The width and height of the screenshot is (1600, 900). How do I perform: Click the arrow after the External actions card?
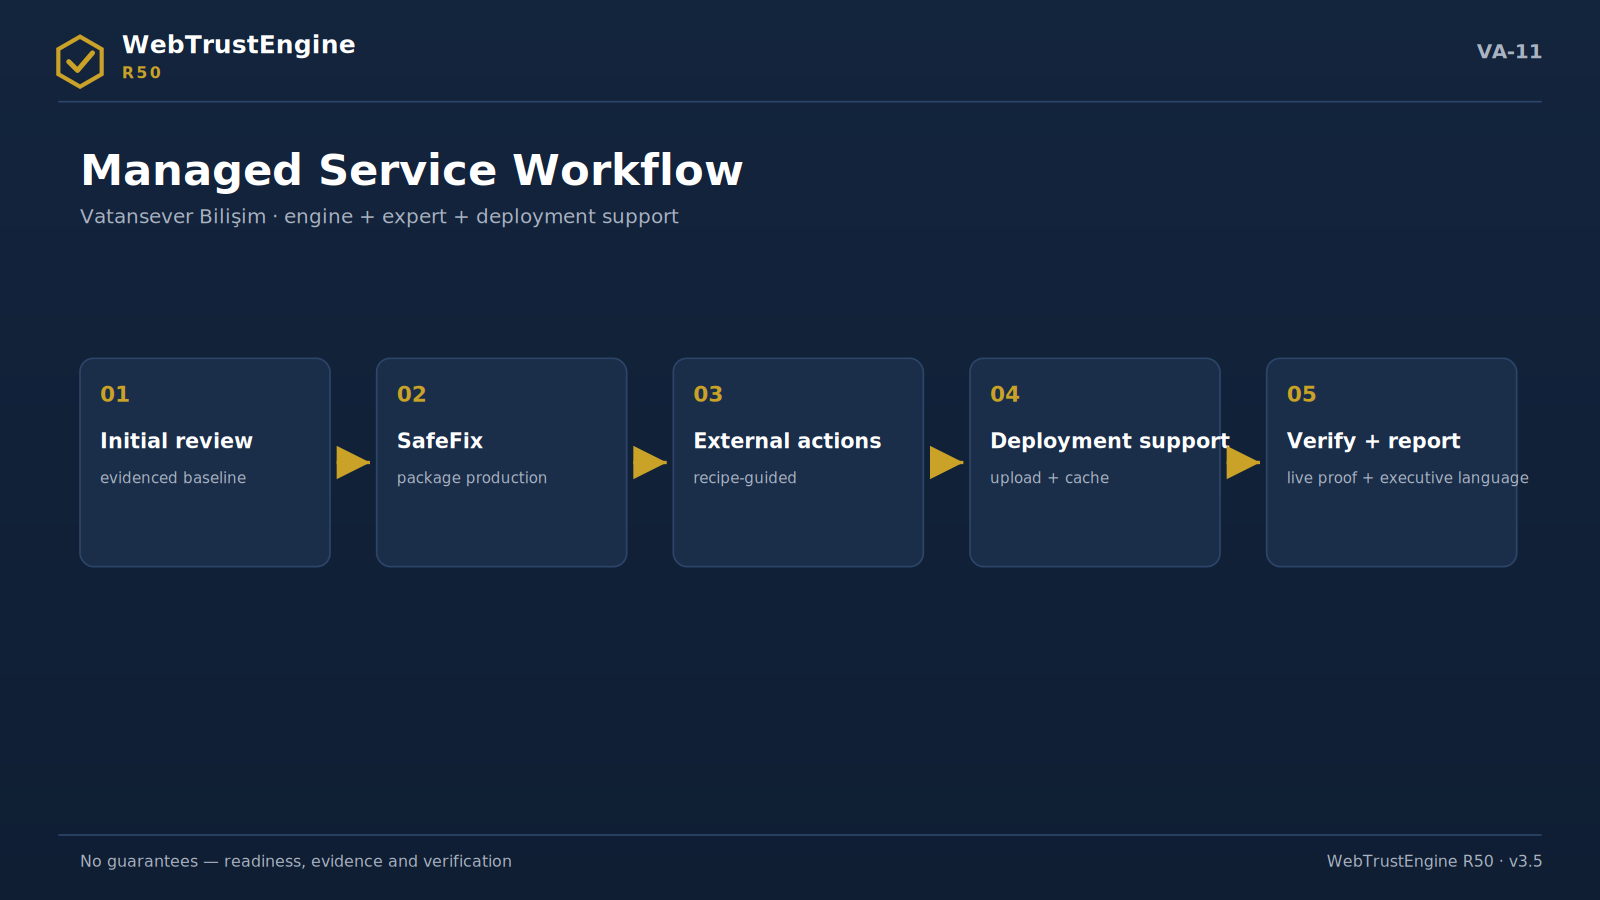pyautogui.click(x=947, y=462)
